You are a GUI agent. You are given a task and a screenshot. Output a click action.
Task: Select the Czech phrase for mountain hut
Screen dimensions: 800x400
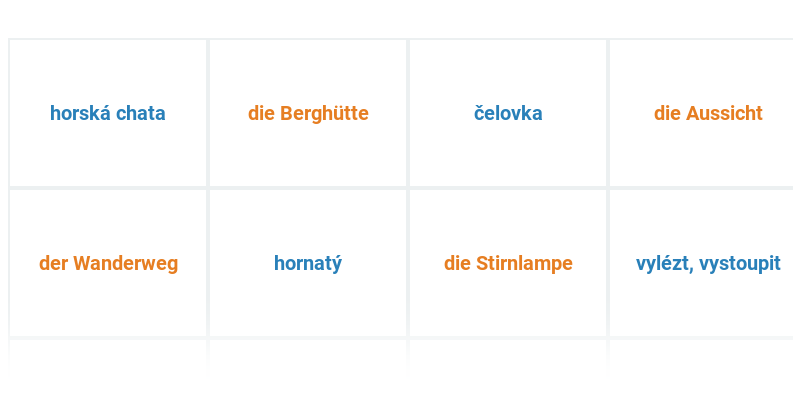click(x=108, y=113)
